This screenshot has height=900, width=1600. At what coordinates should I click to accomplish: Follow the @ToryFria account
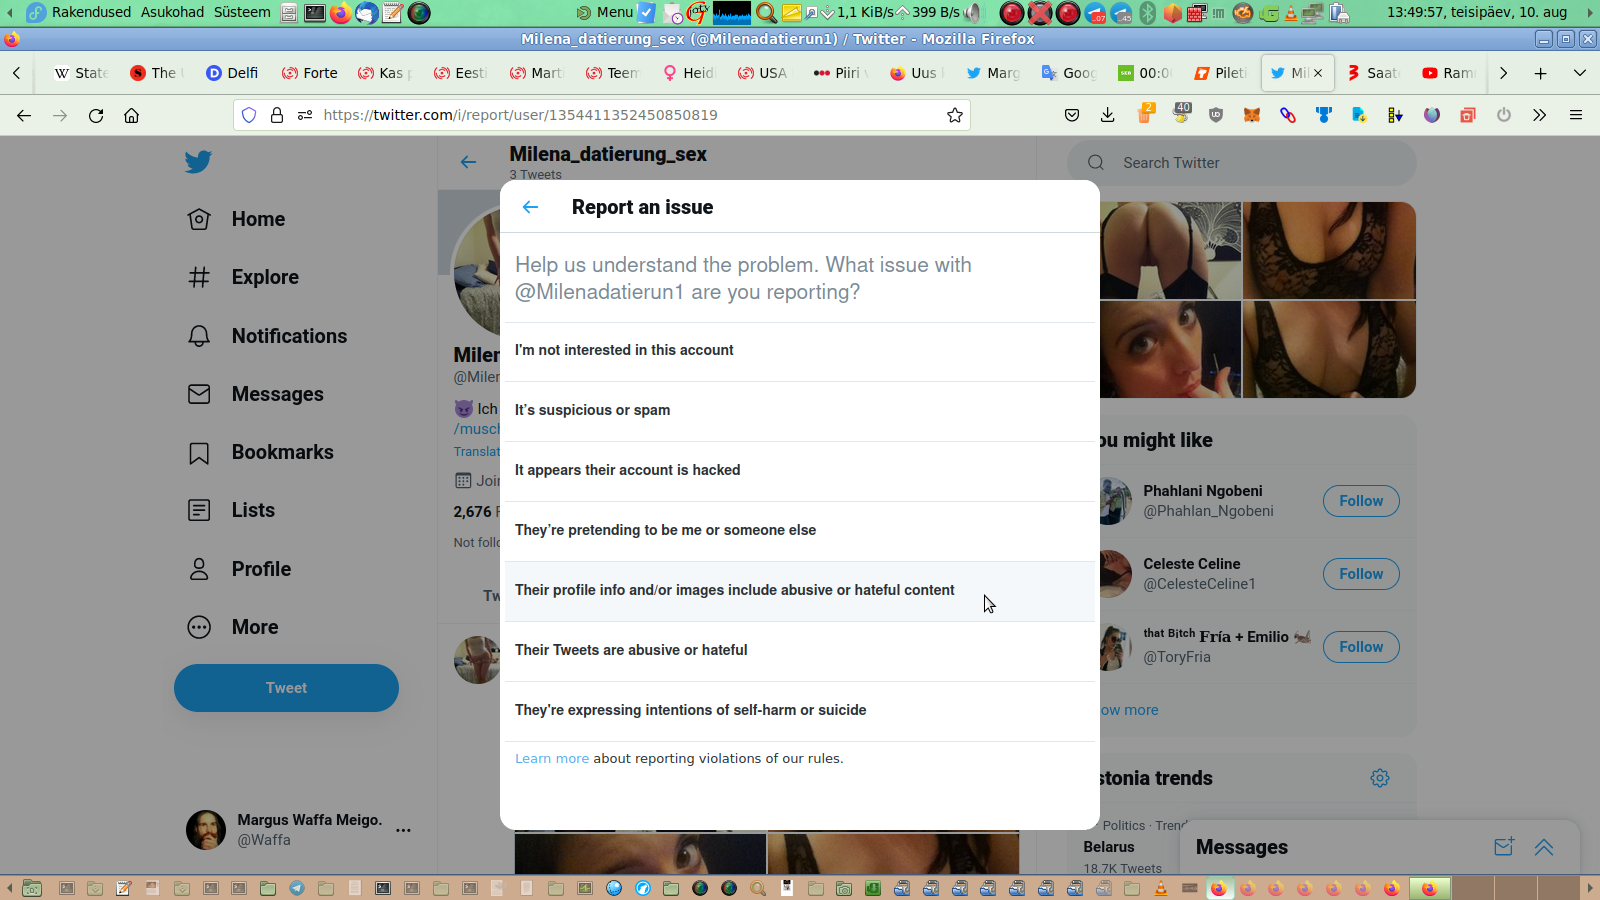point(1361,647)
